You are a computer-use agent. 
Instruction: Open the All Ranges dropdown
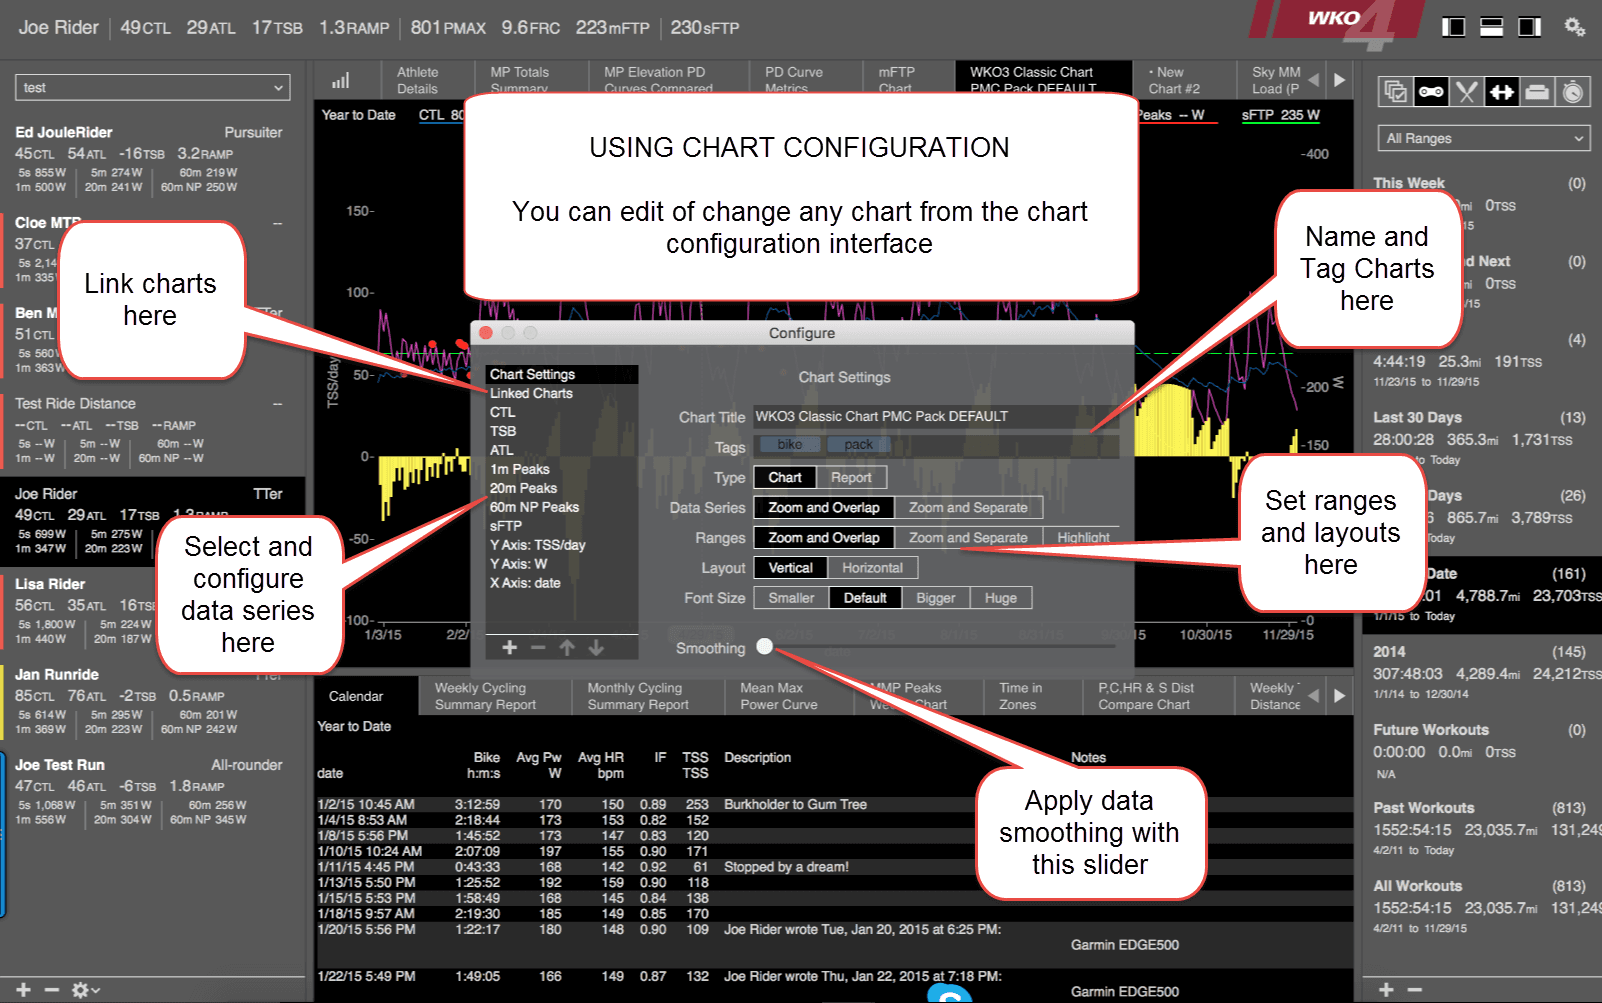tap(1483, 138)
